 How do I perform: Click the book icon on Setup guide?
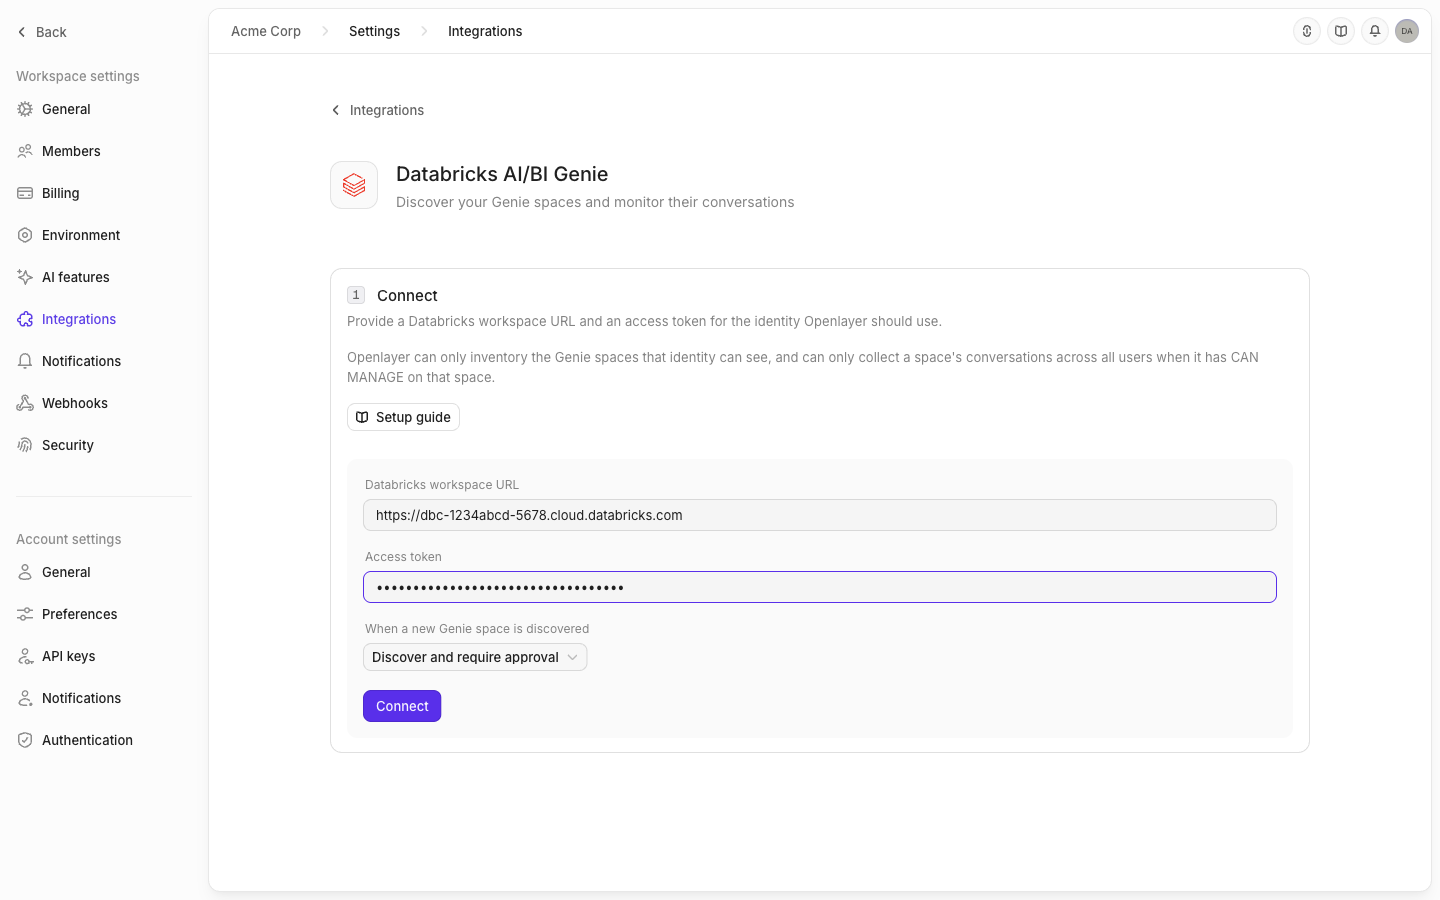click(362, 417)
